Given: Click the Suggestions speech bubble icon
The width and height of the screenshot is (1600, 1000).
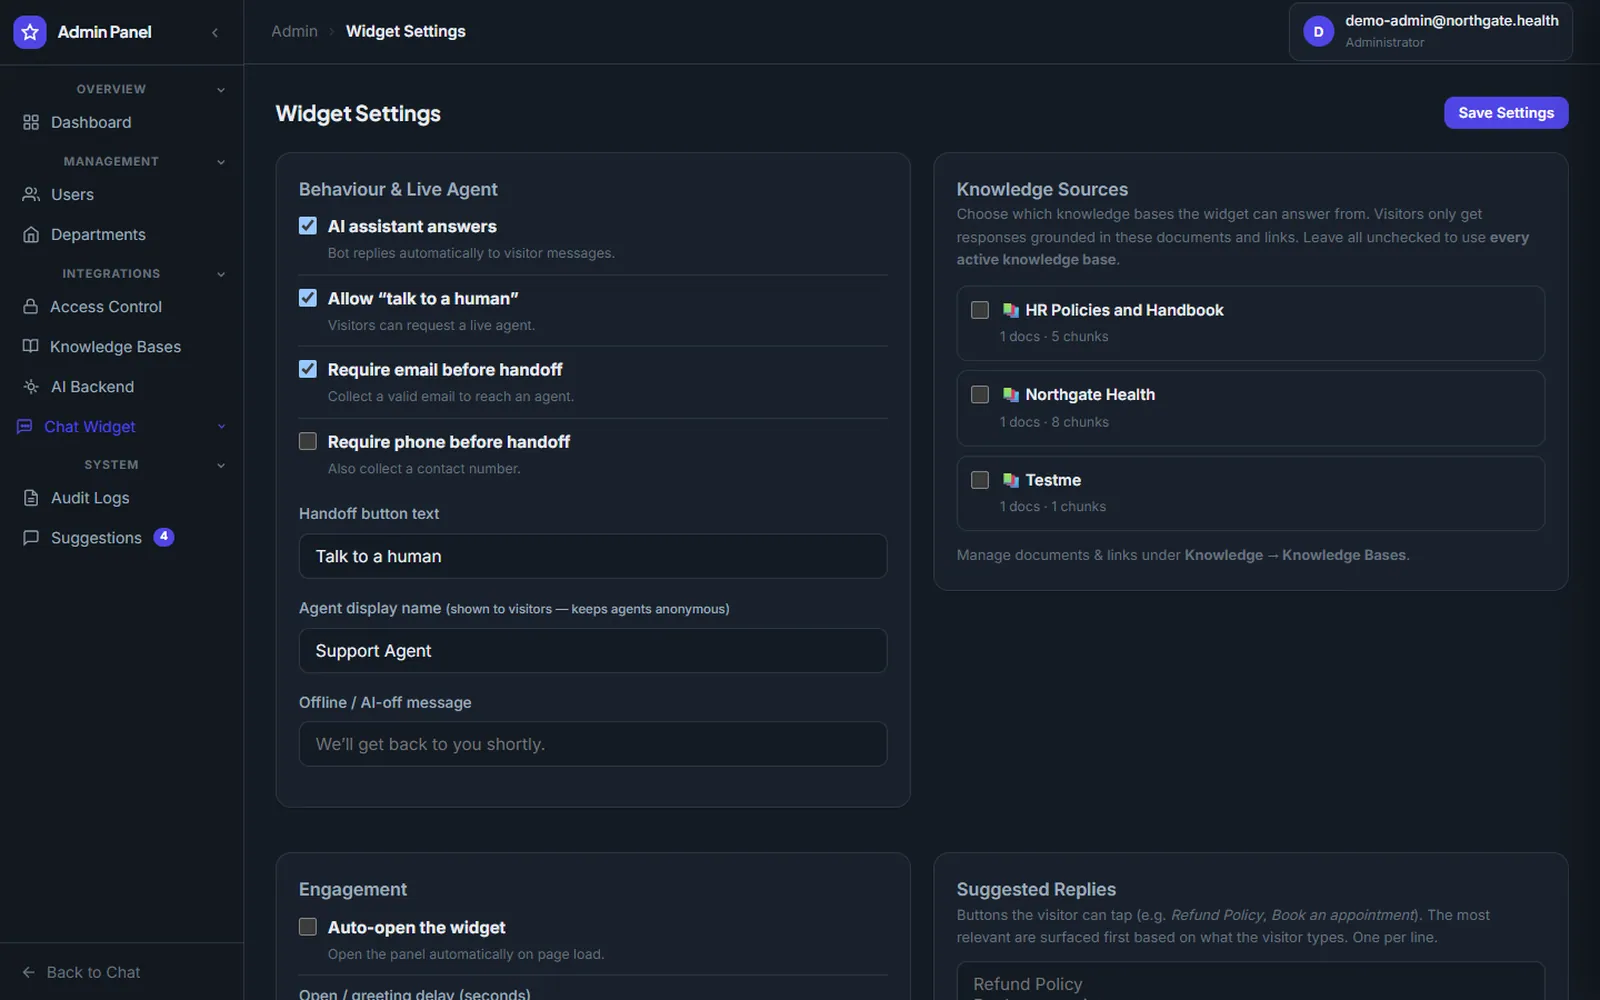Looking at the screenshot, I should (x=31, y=537).
